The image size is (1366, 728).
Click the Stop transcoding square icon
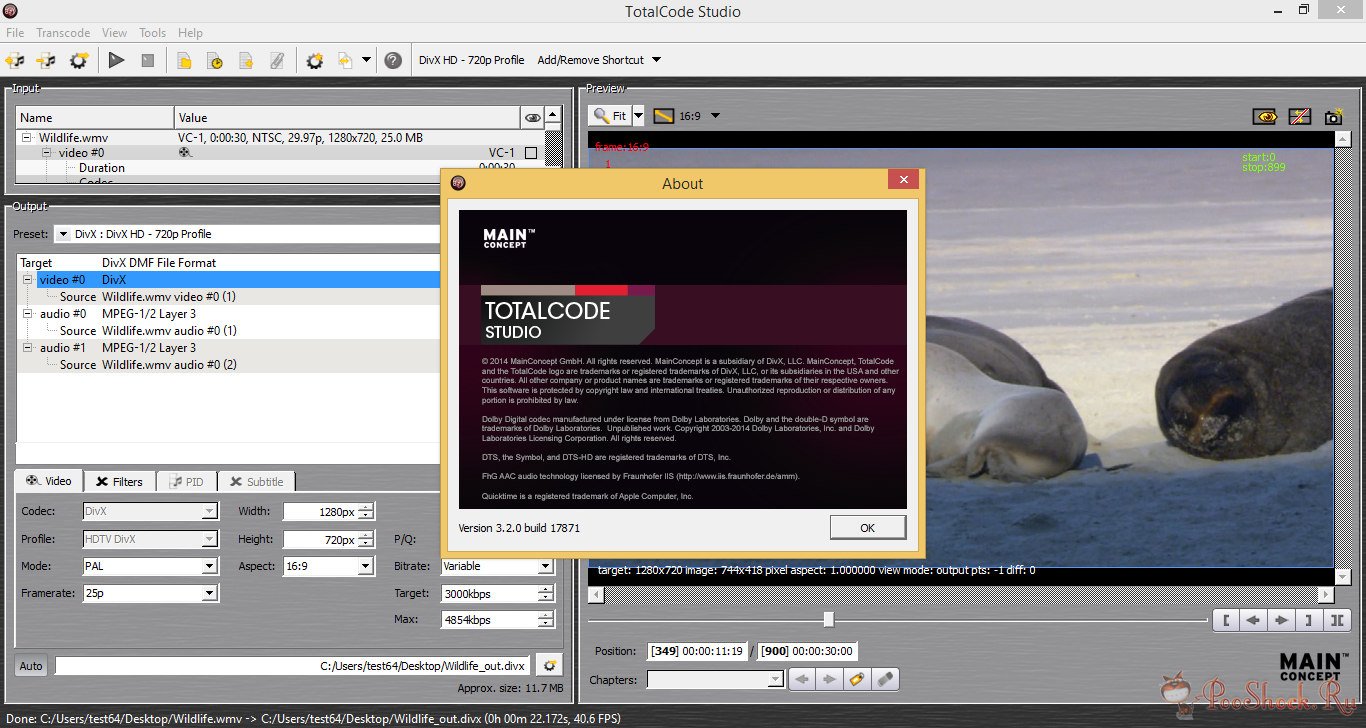pyautogui.click(x=148, y=60)
